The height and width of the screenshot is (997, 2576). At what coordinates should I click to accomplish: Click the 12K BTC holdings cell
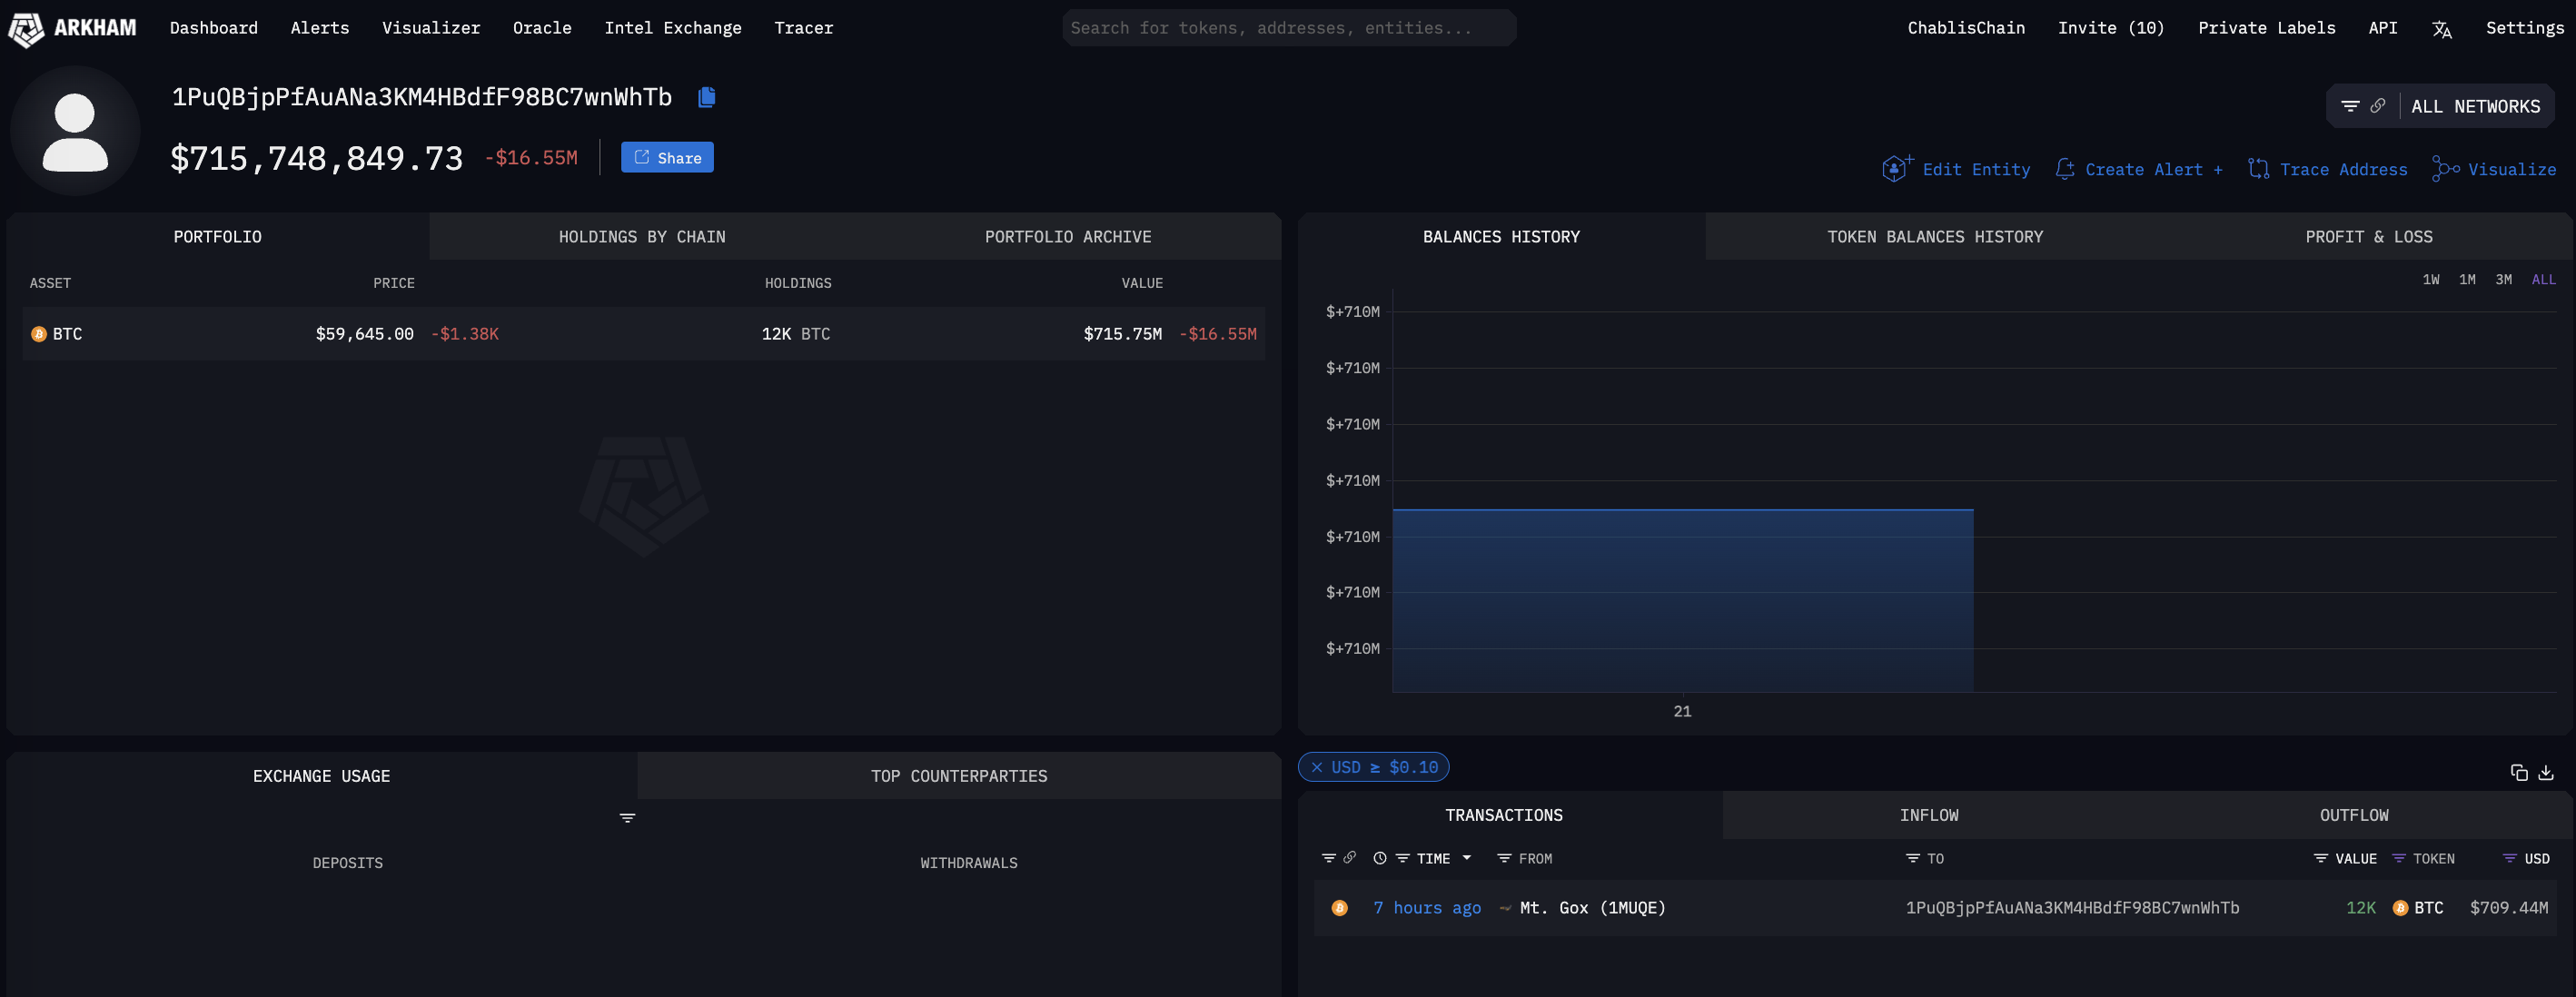point(796,334)
